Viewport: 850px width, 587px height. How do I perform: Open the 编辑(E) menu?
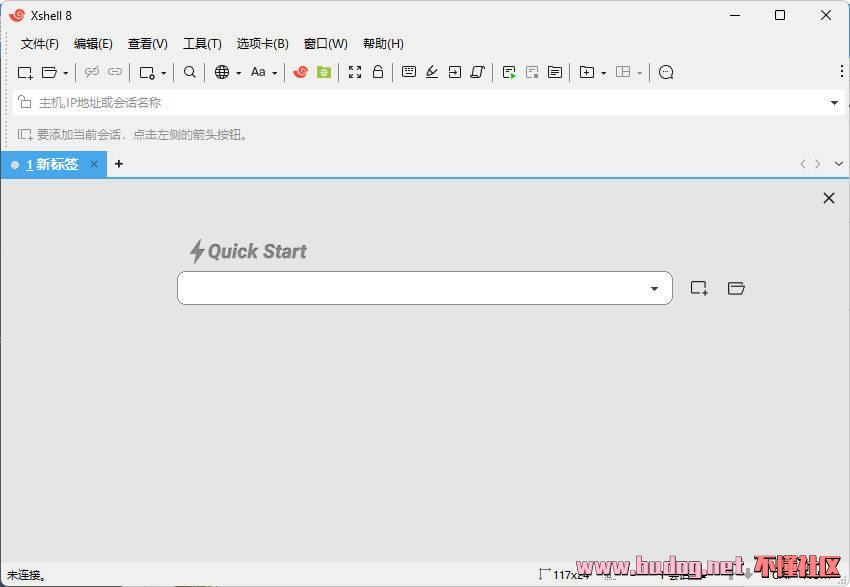pos(93,44)
